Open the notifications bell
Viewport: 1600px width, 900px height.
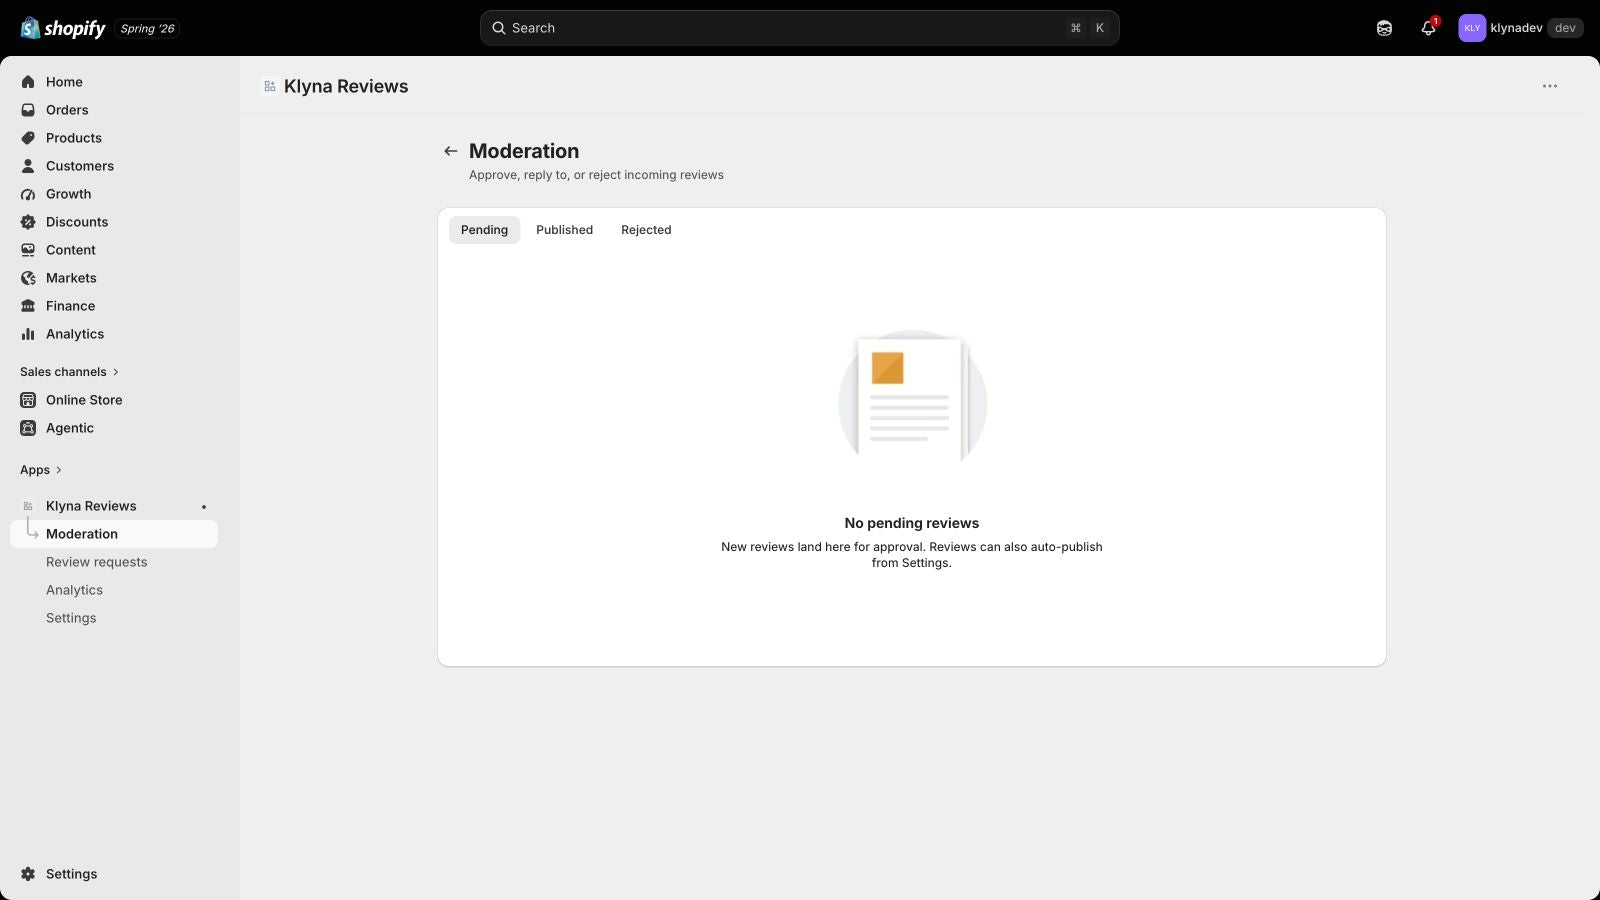pos(1428,28)
